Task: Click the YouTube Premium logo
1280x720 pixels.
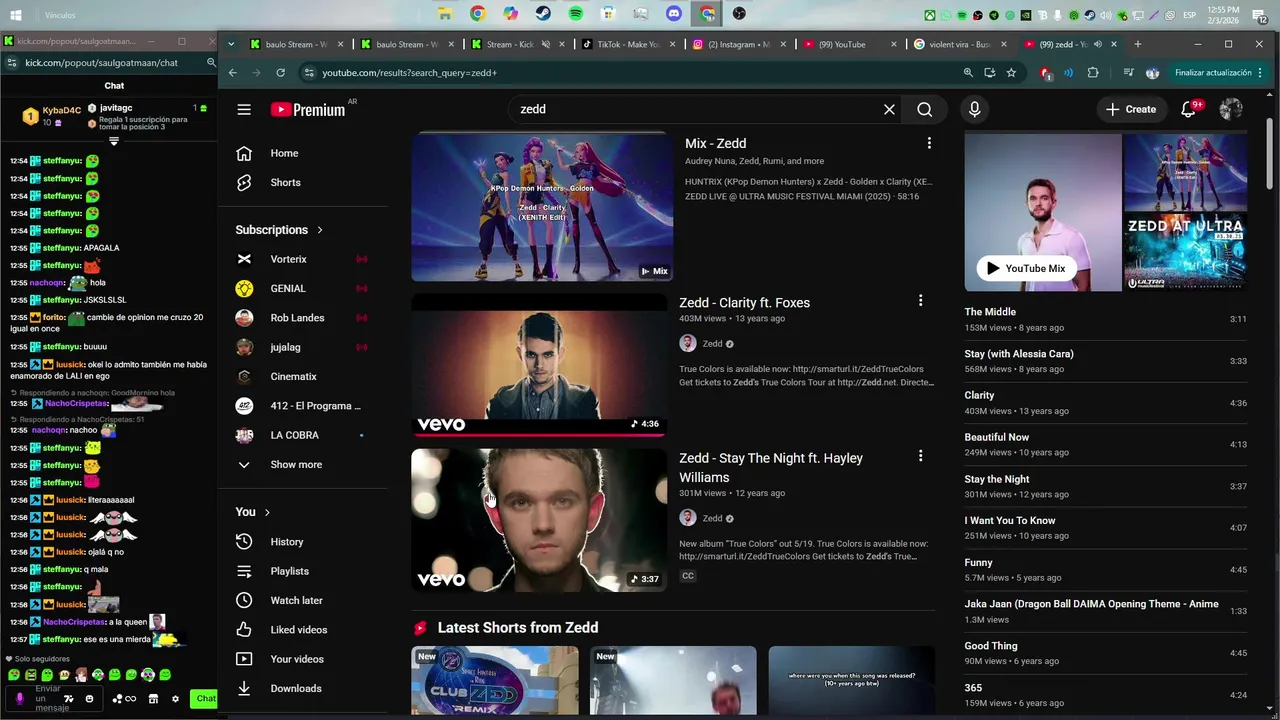Action: click(308, 110)
